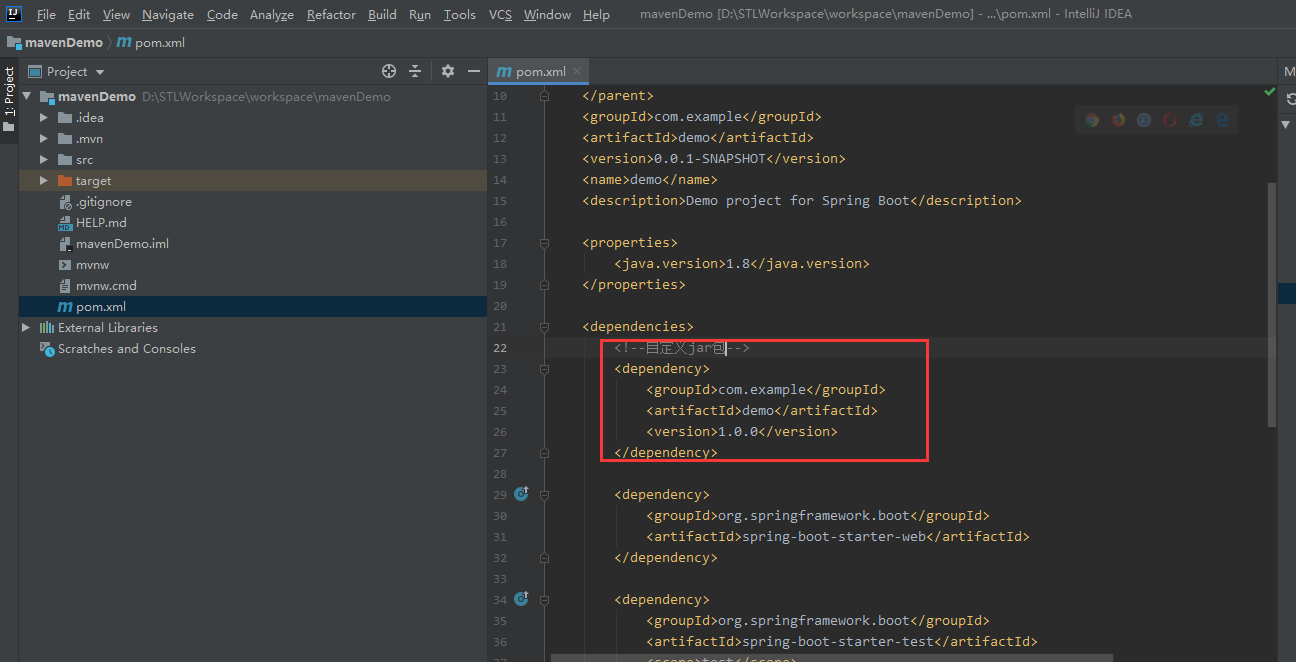Click the 1.0.0 version text on line 26
This screenshot has width=1296, height=662.
point(738,432)
